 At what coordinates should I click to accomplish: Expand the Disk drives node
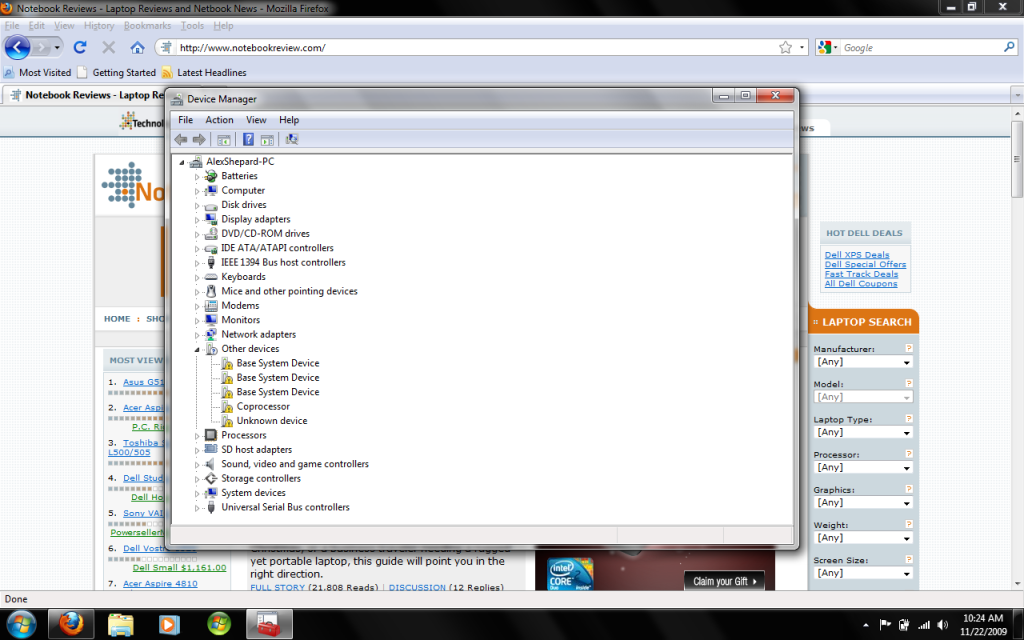click(197, 205)
